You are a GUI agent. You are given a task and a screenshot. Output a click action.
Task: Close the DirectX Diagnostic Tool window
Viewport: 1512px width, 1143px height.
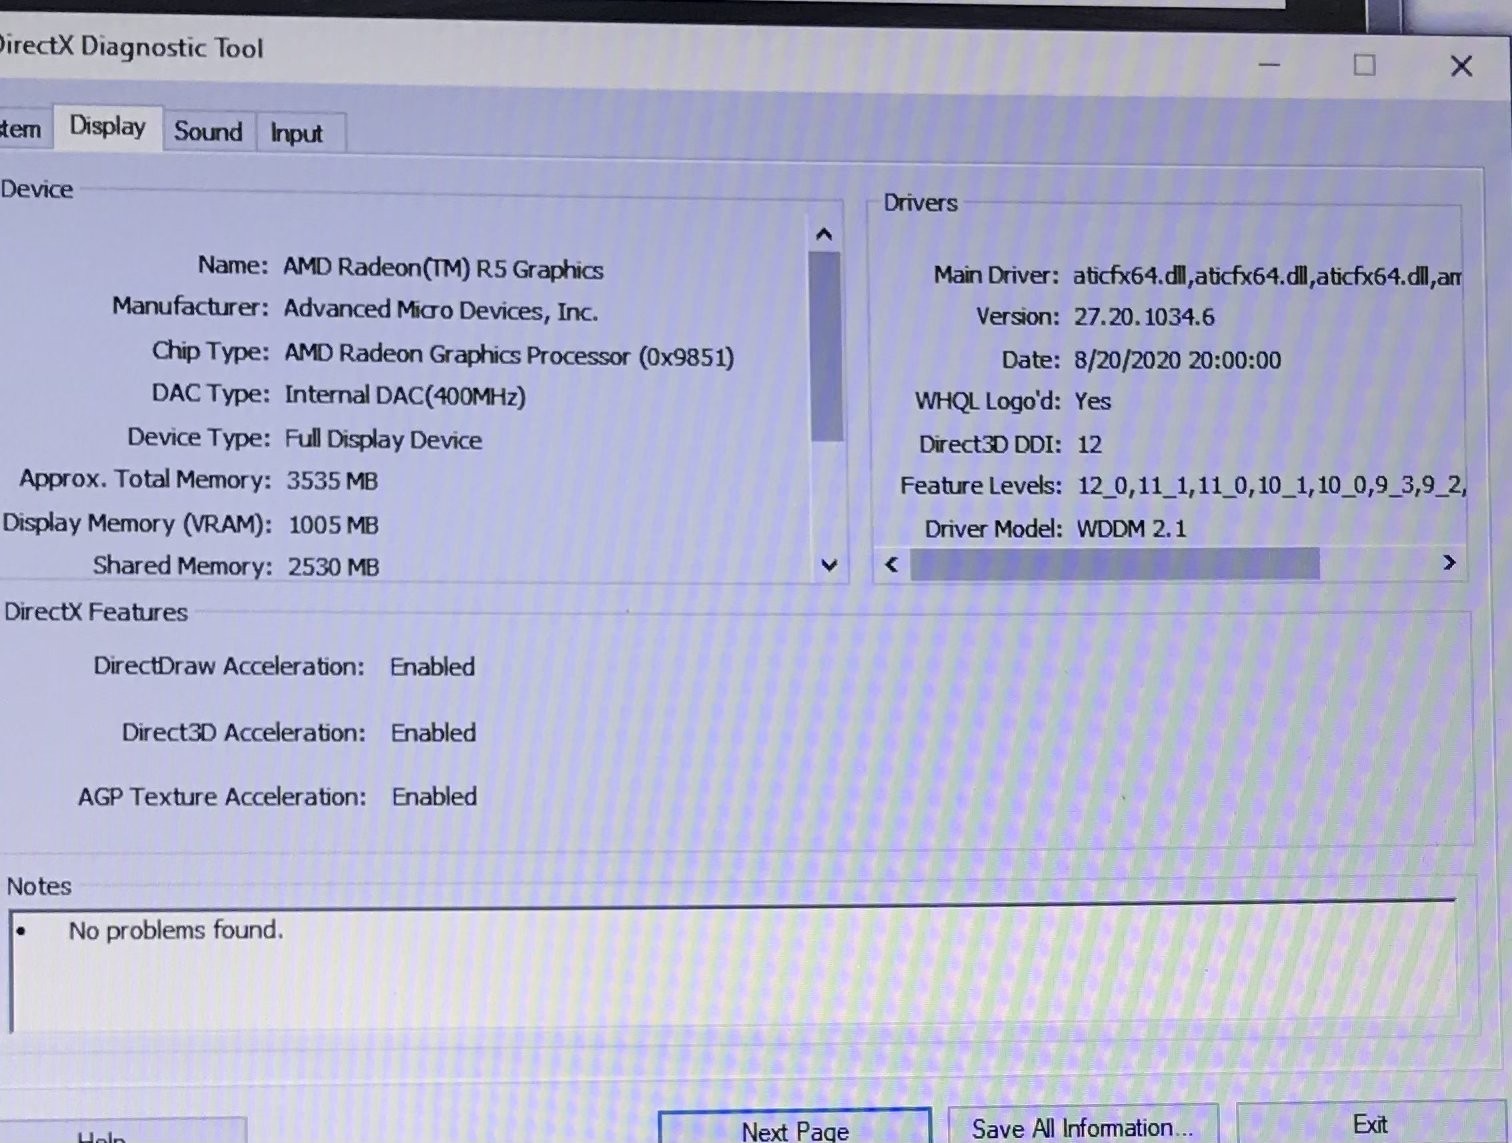tap(1461, 66)
